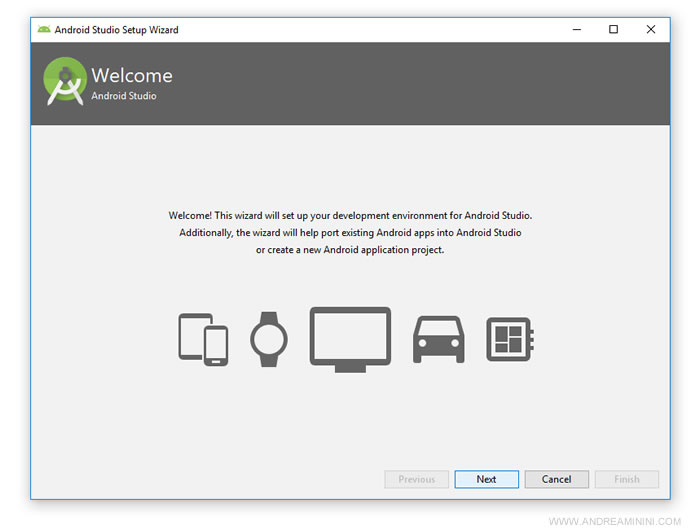
Task: Click the Android Studio Setup Wizard title text
Action: (x=117, y=30)
